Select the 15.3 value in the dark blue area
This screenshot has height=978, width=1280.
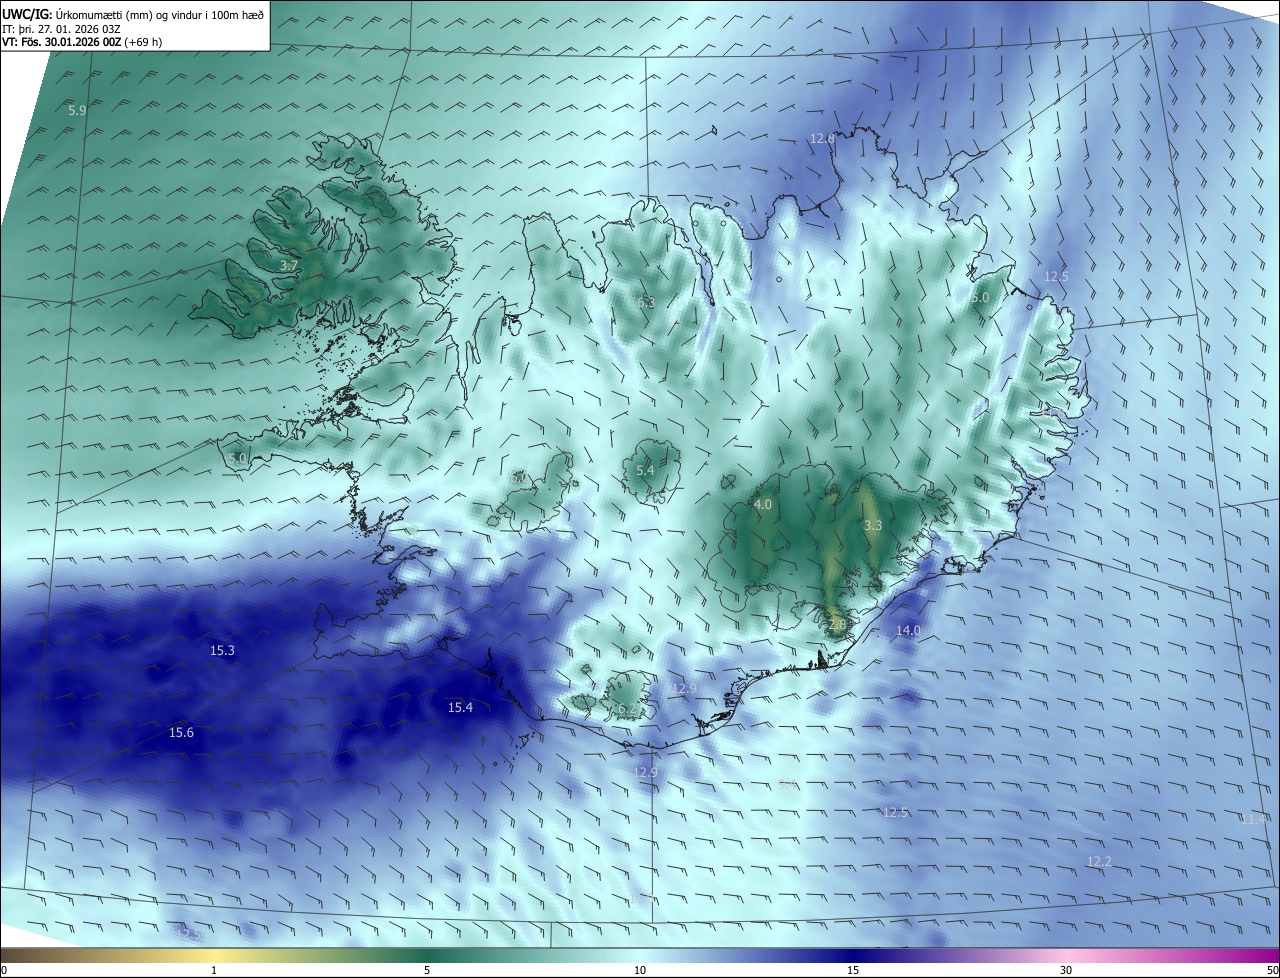pos(222,651)
